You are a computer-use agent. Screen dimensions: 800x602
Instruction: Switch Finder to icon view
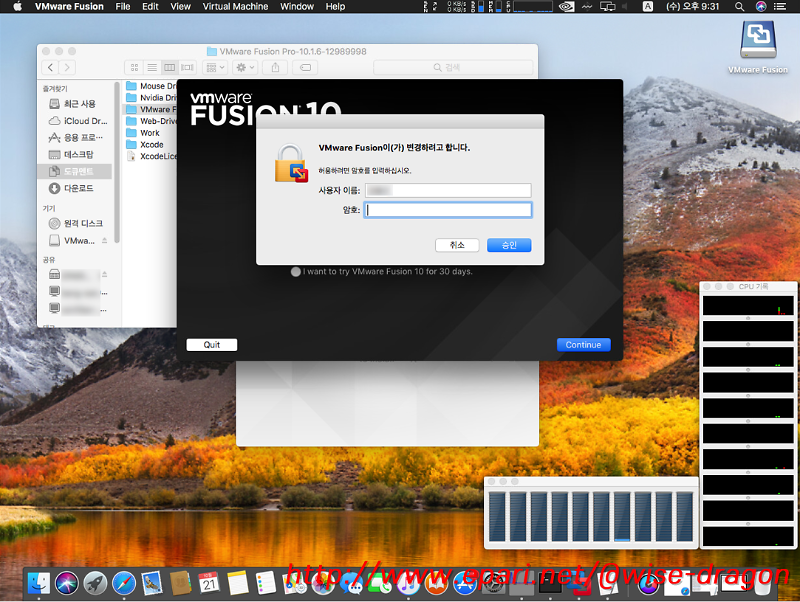pos(134,67)
